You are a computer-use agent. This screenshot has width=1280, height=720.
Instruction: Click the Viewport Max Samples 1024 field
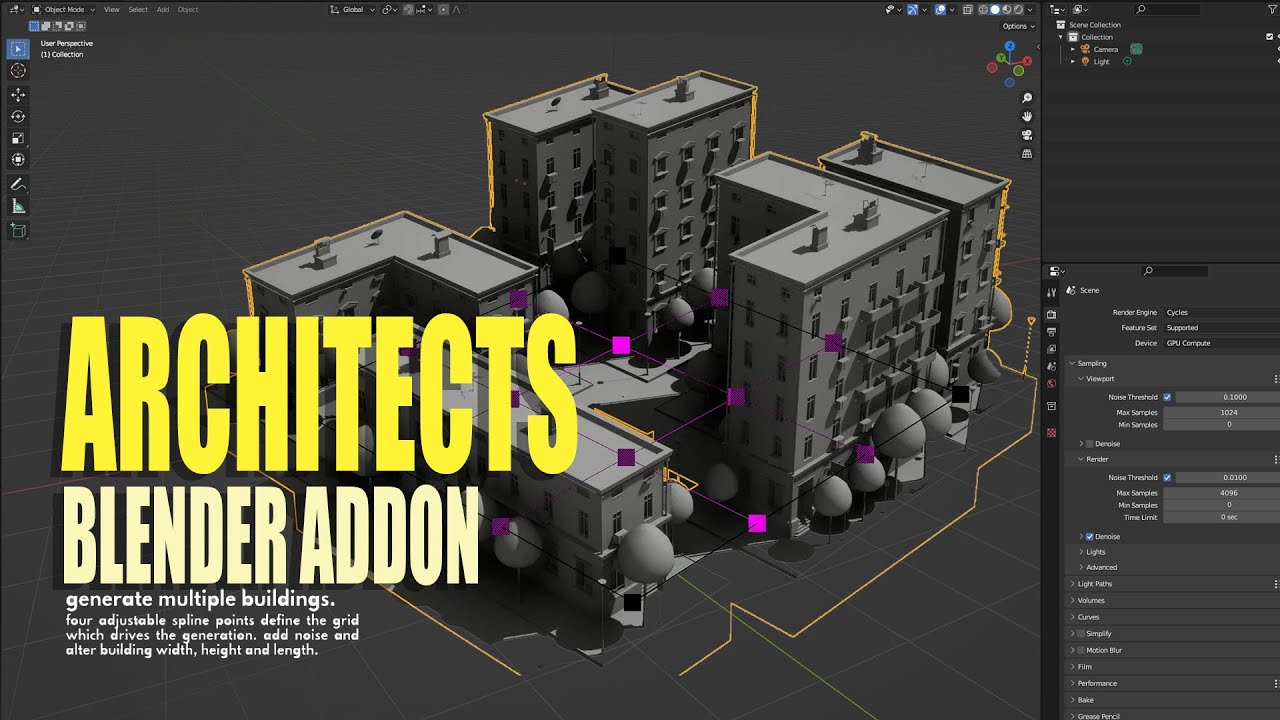point(1221,412)
